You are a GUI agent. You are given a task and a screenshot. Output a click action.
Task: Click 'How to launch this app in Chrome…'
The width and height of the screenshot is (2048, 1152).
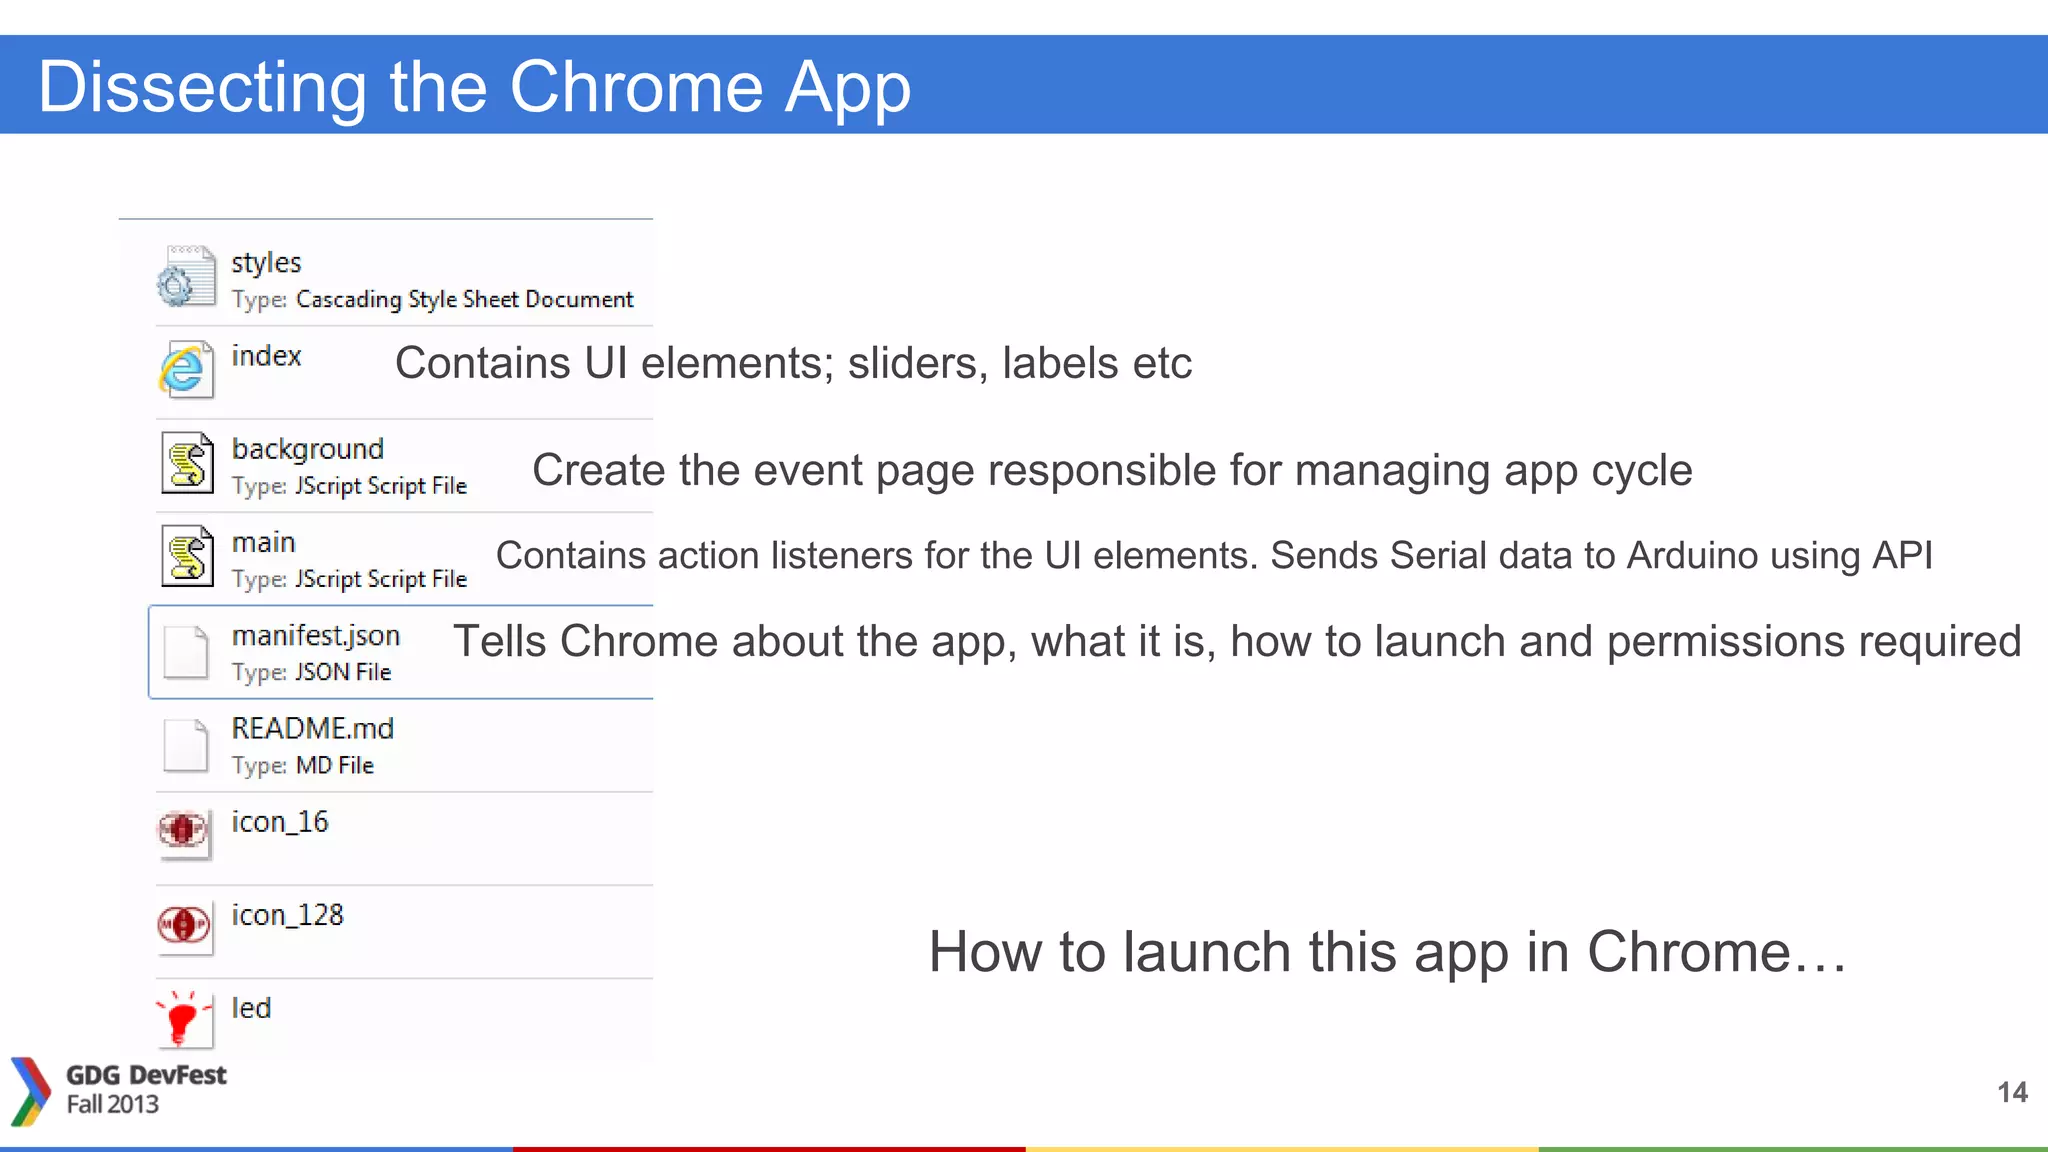(1388, 952)
